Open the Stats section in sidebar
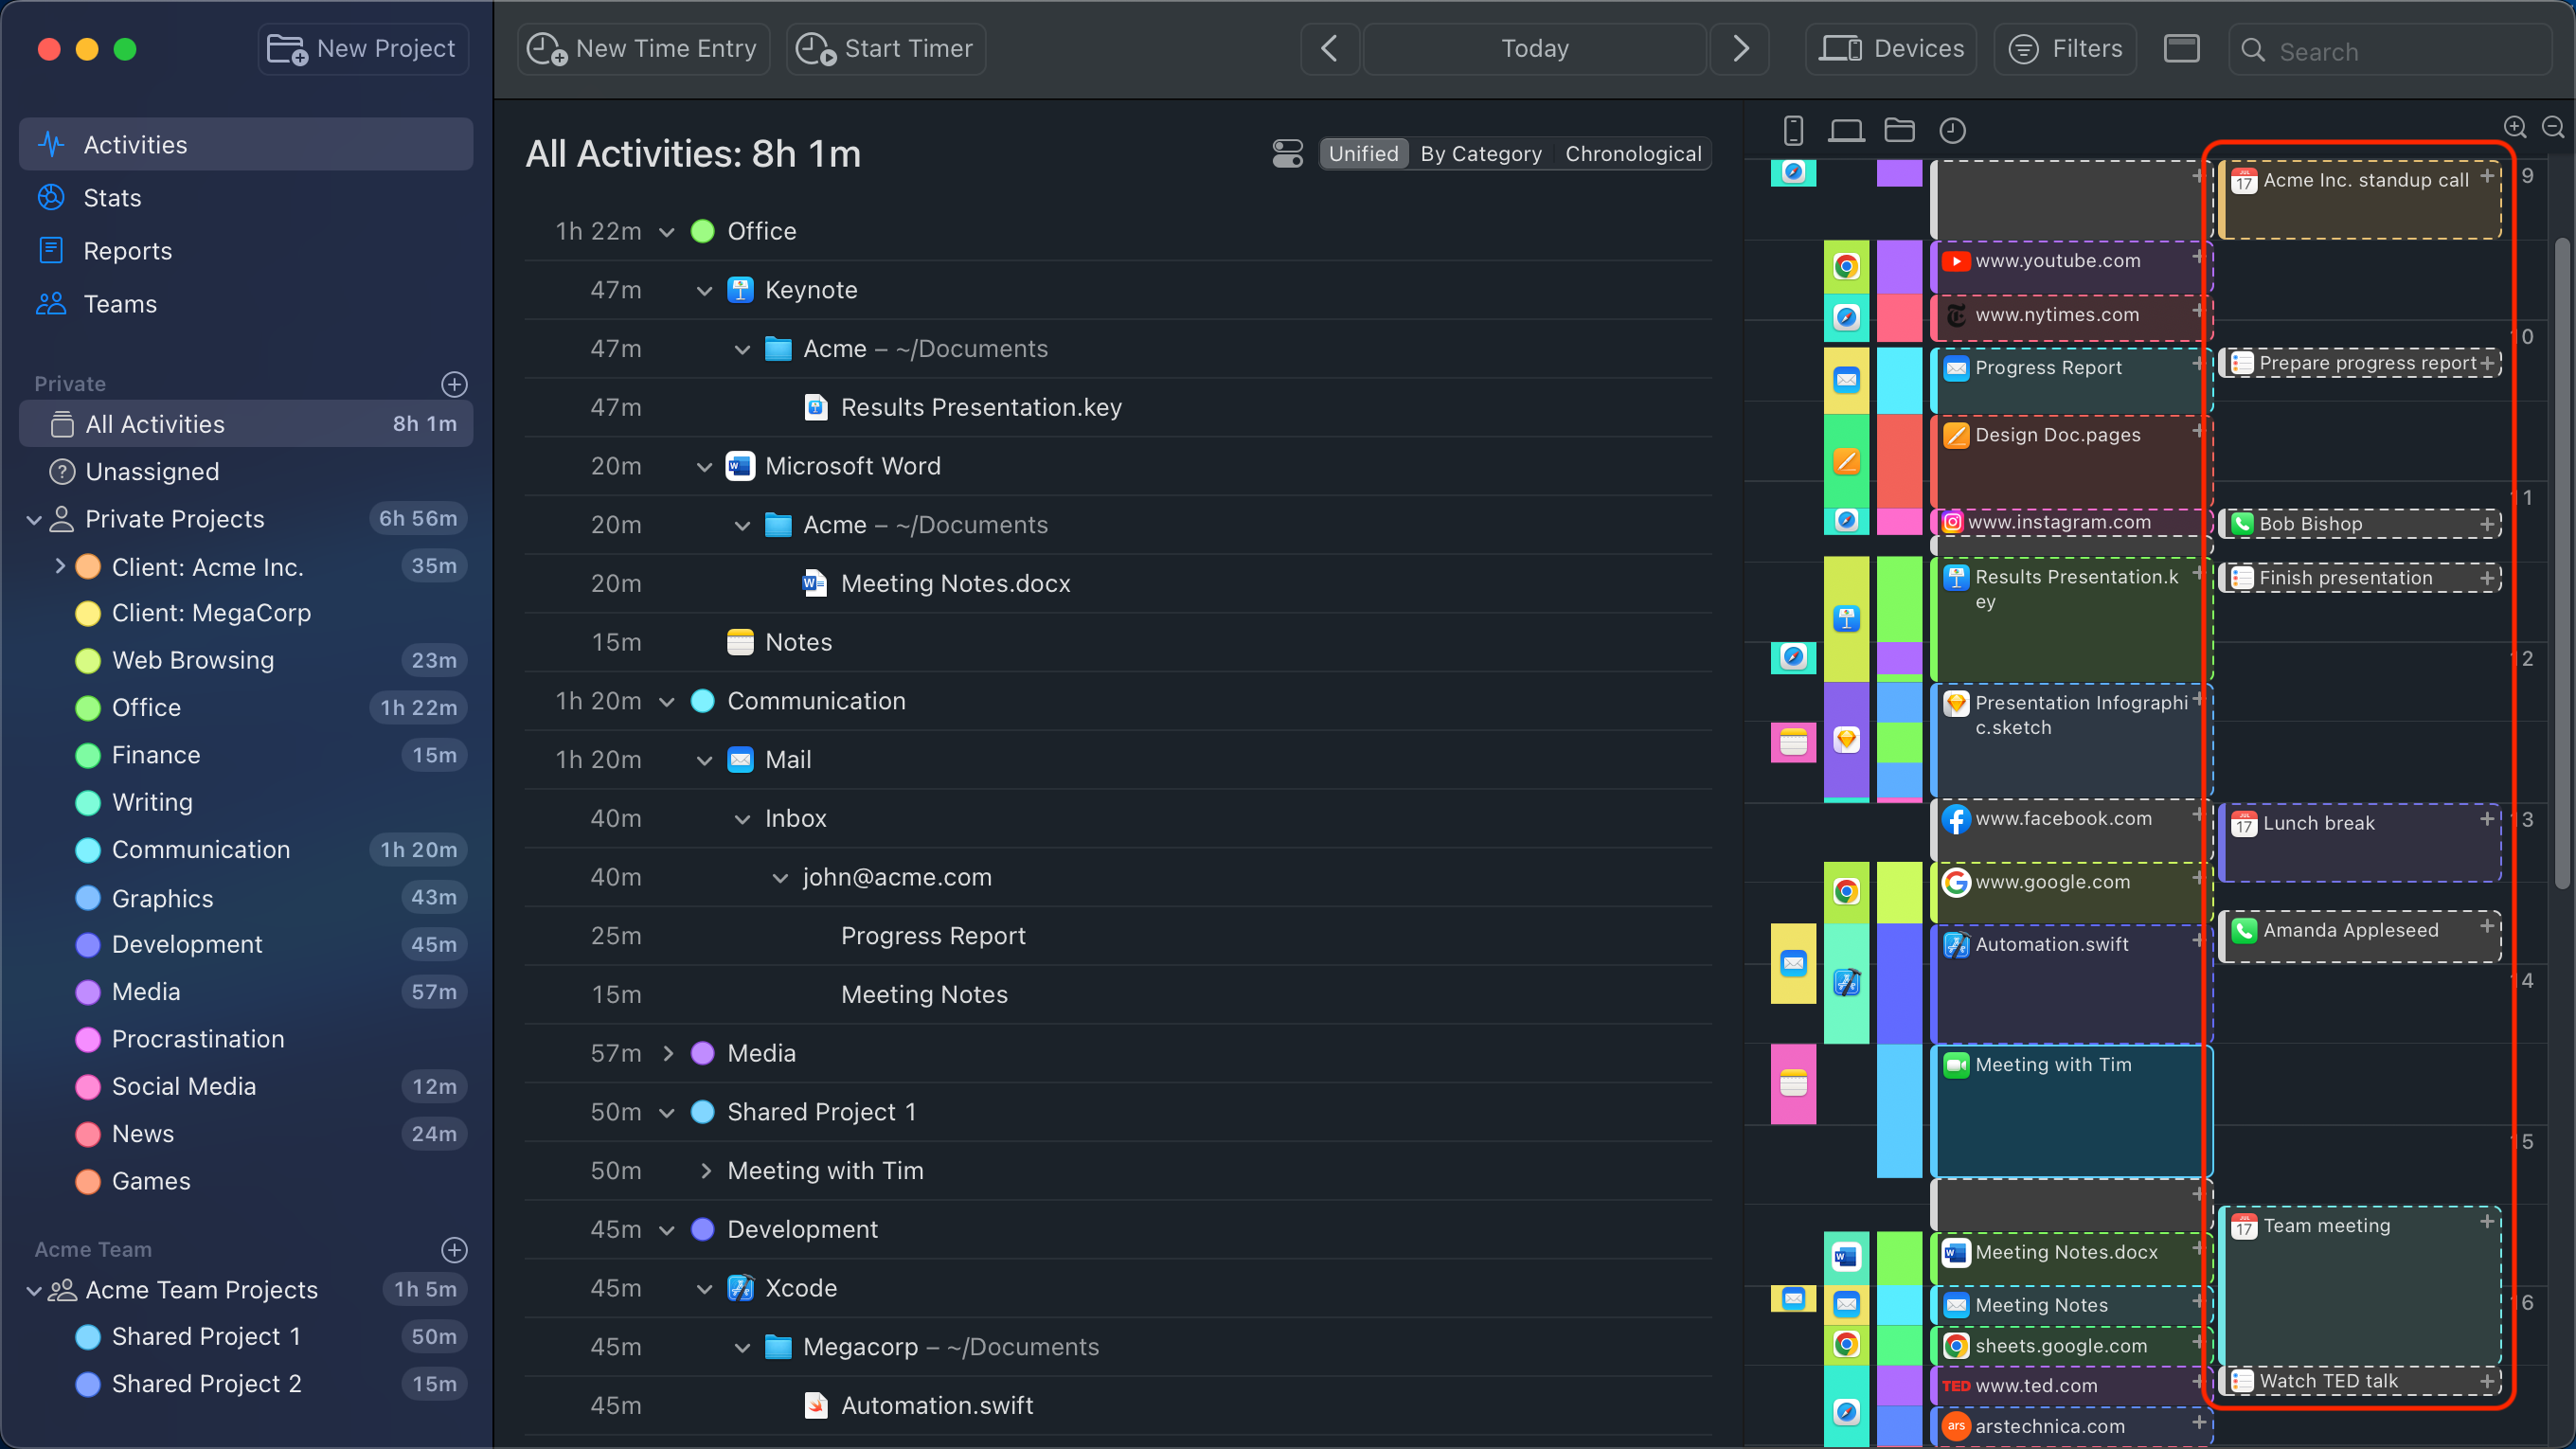The height and width of the screenshot is (1449, 2576). click(112, 198)
